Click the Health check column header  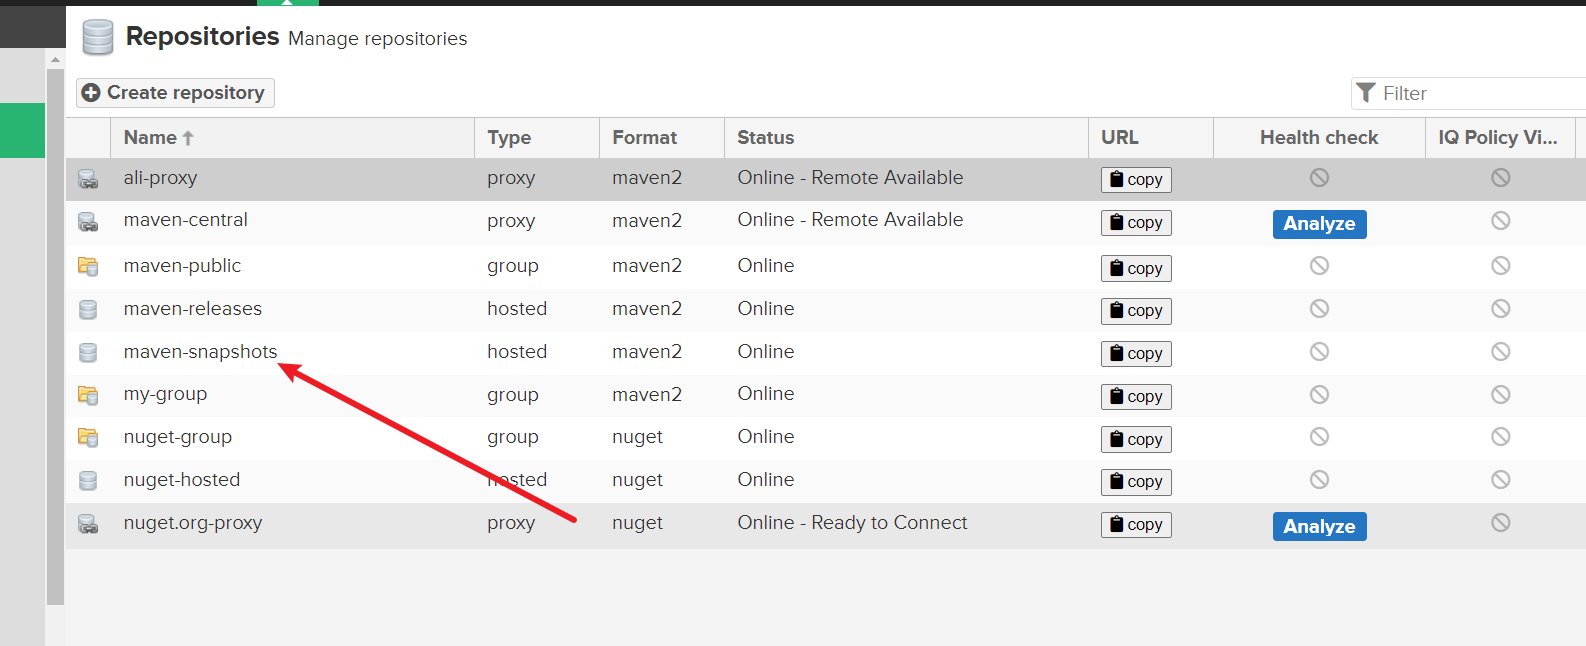pyautogui.click(x=1318, y=138)
